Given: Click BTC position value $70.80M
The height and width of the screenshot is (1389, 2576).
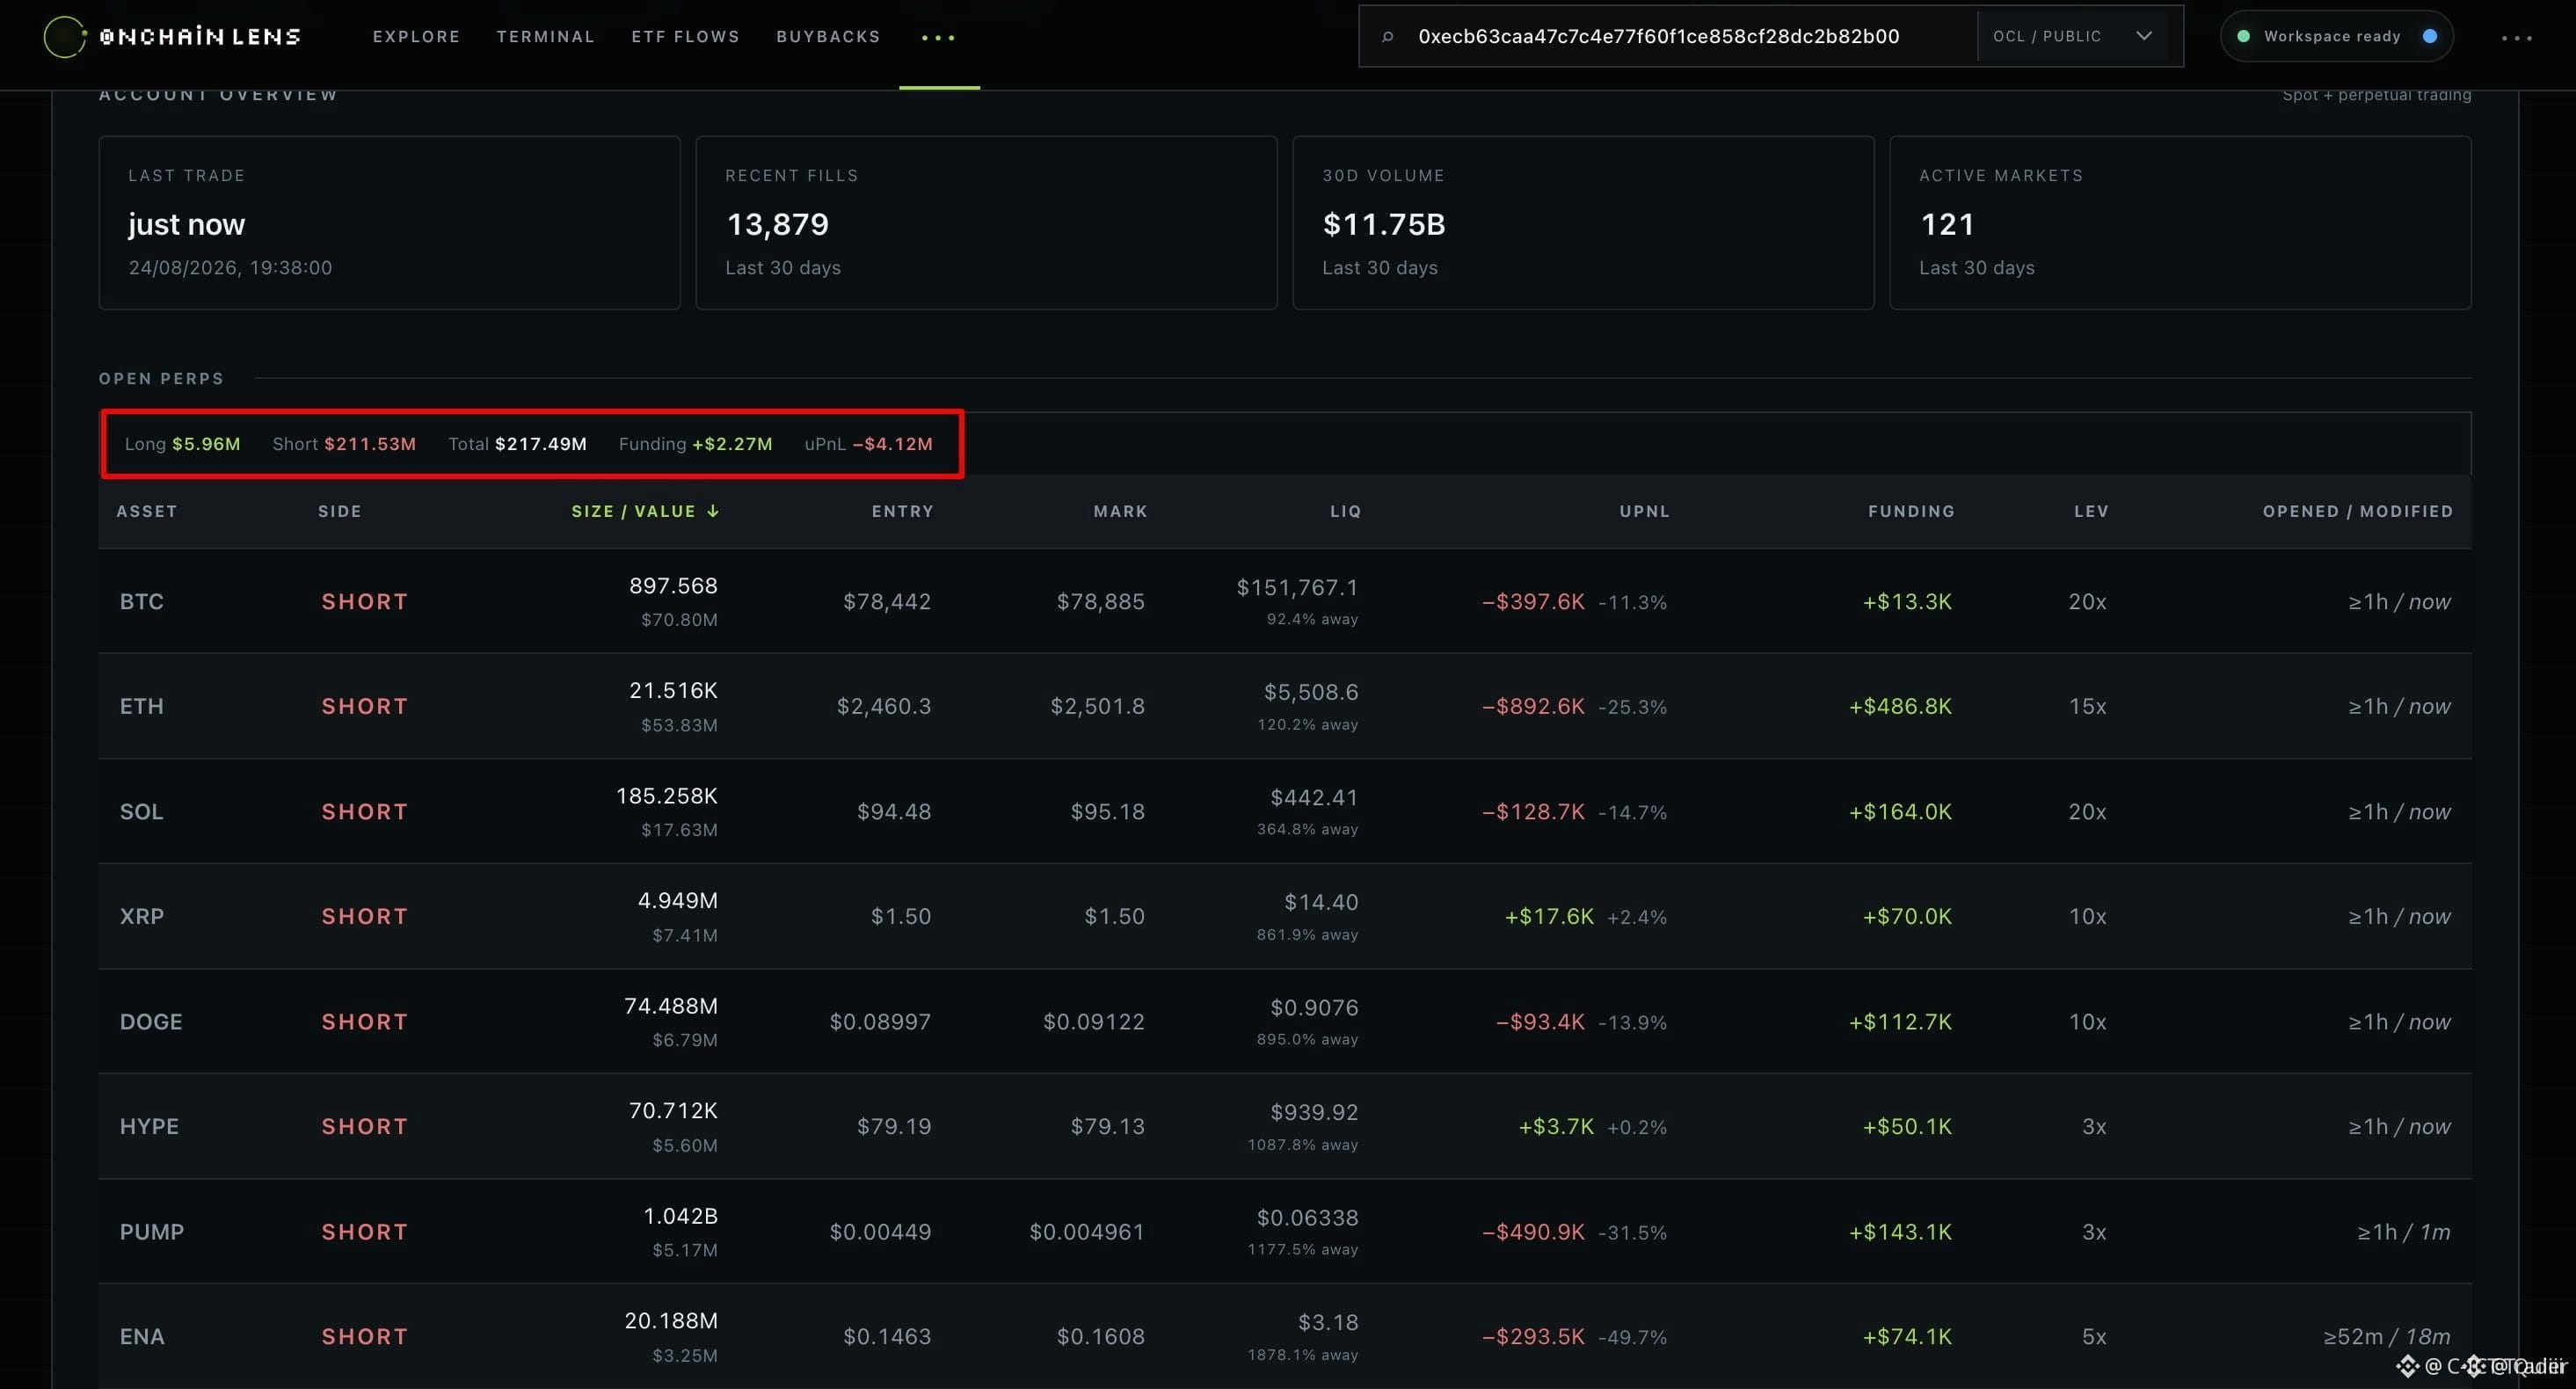Looking at the screenshot, I should coord(679,620).
